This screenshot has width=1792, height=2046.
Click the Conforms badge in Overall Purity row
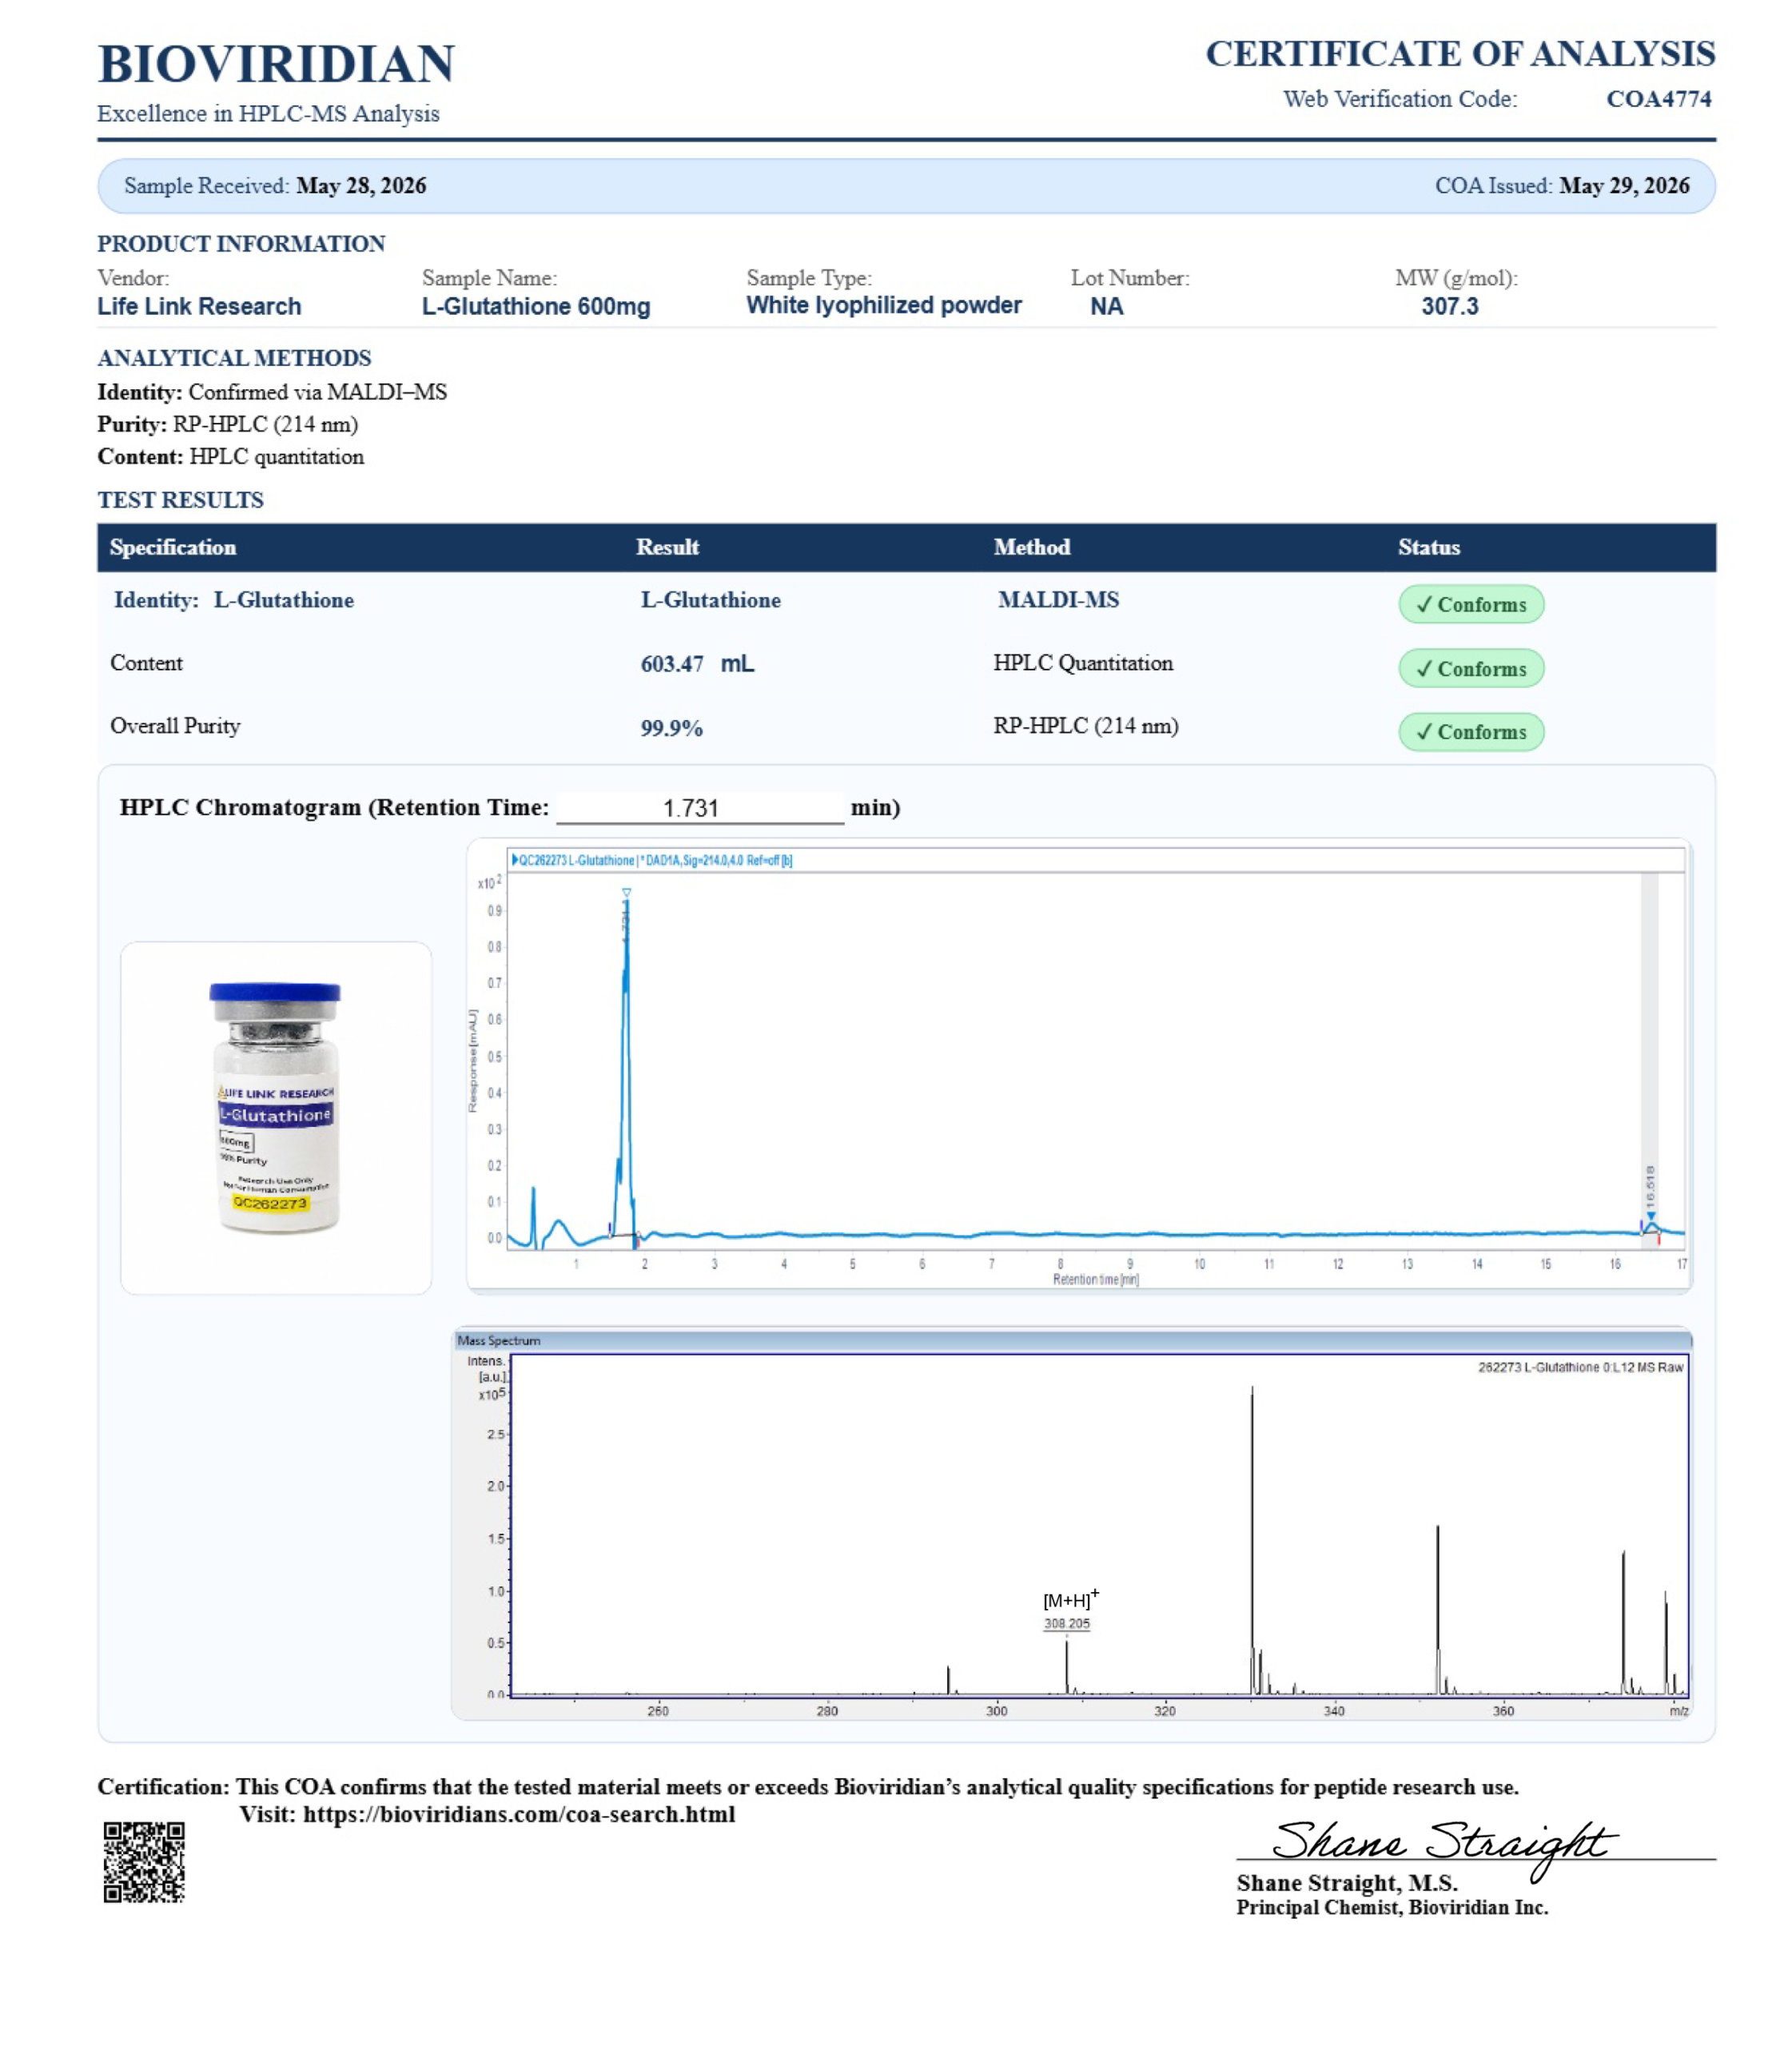pos(1471,731)
